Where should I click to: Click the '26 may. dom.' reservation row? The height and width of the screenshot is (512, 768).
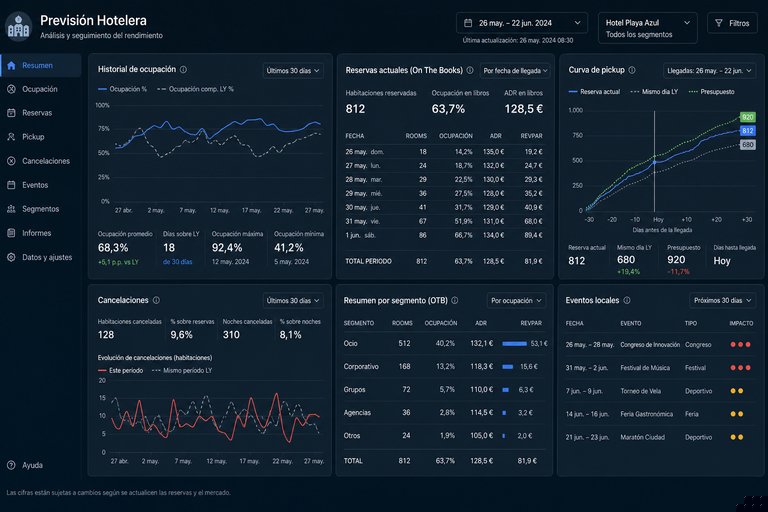pos(444,152)
